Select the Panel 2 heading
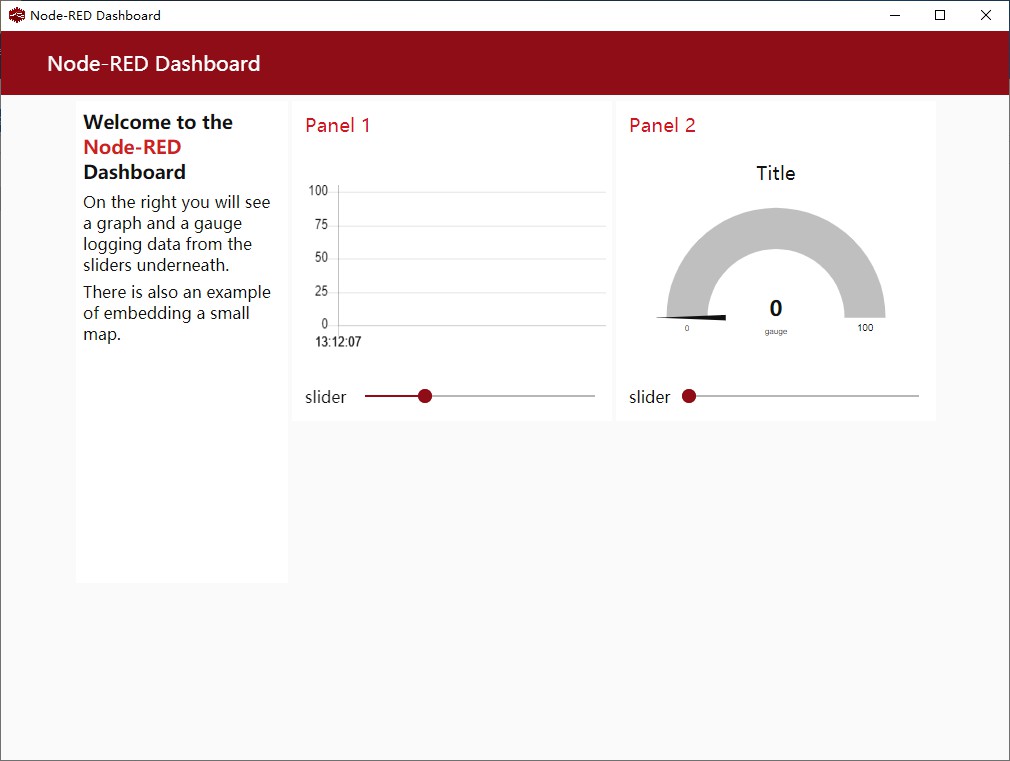 662,125
